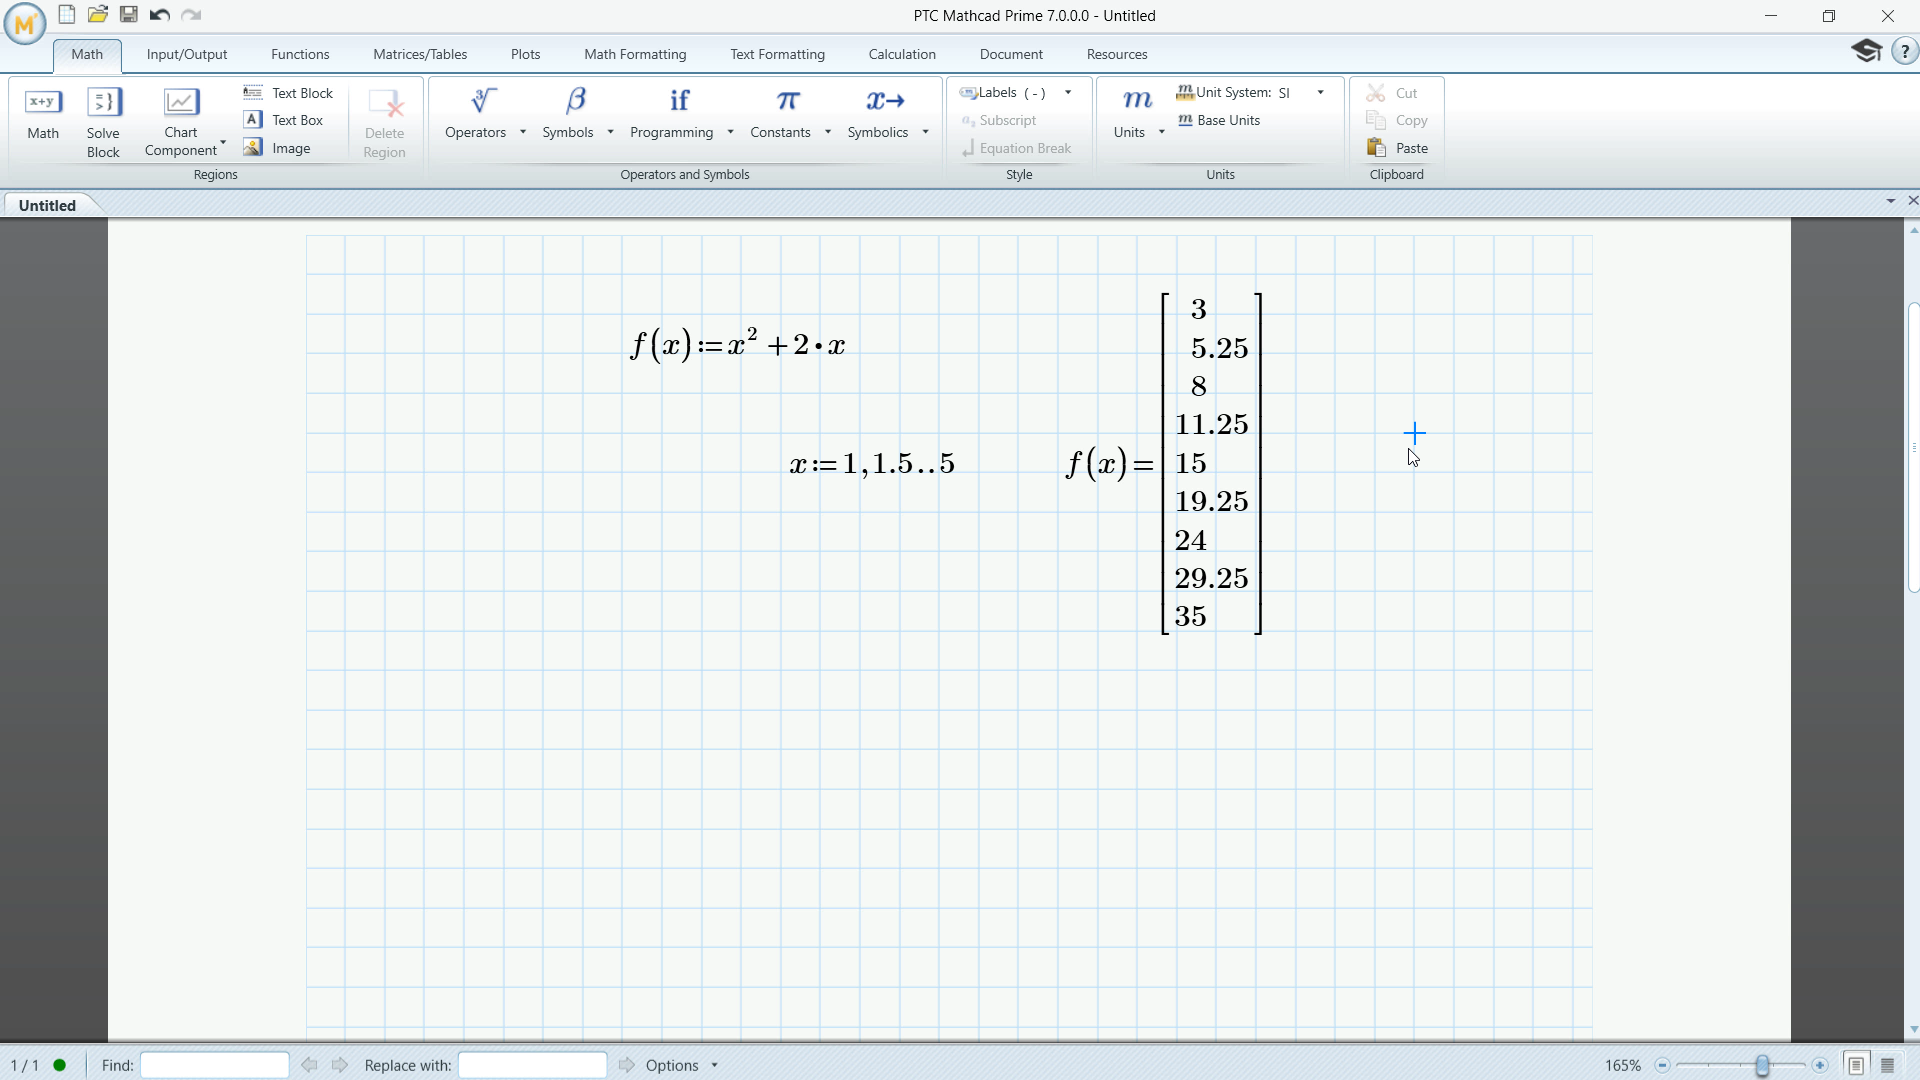Expand the Labels dropdown
The width and height of the screenshot is (1920, 1080).
pos(1068,93)
